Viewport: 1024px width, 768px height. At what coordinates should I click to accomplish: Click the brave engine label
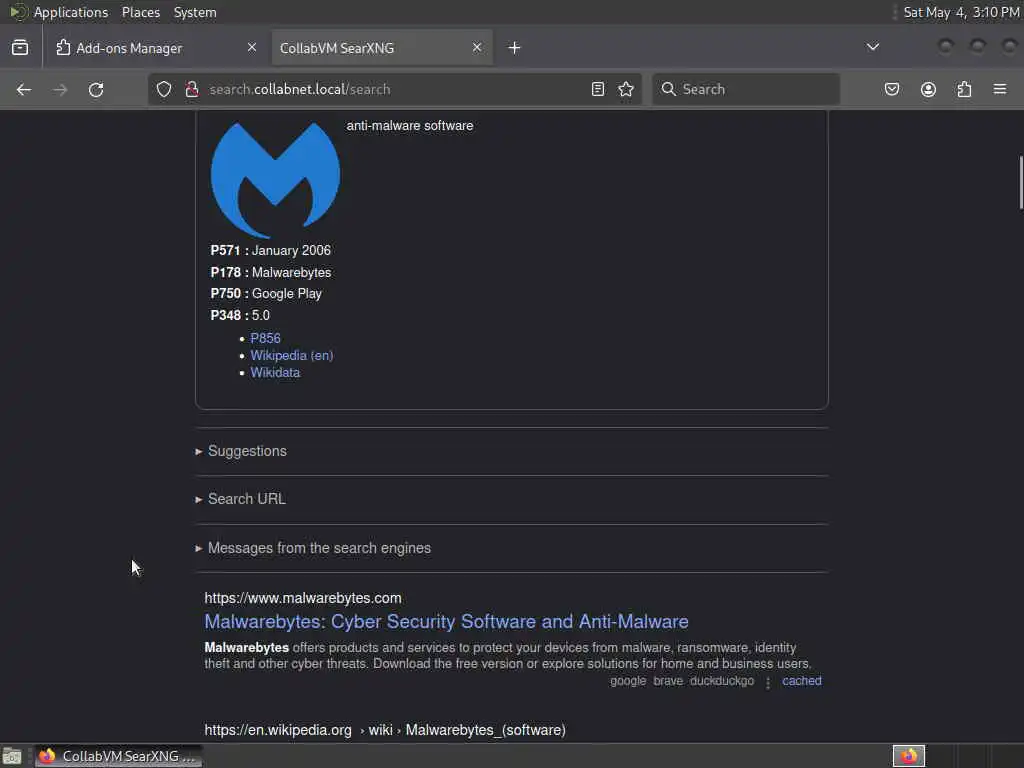point(667,680)
